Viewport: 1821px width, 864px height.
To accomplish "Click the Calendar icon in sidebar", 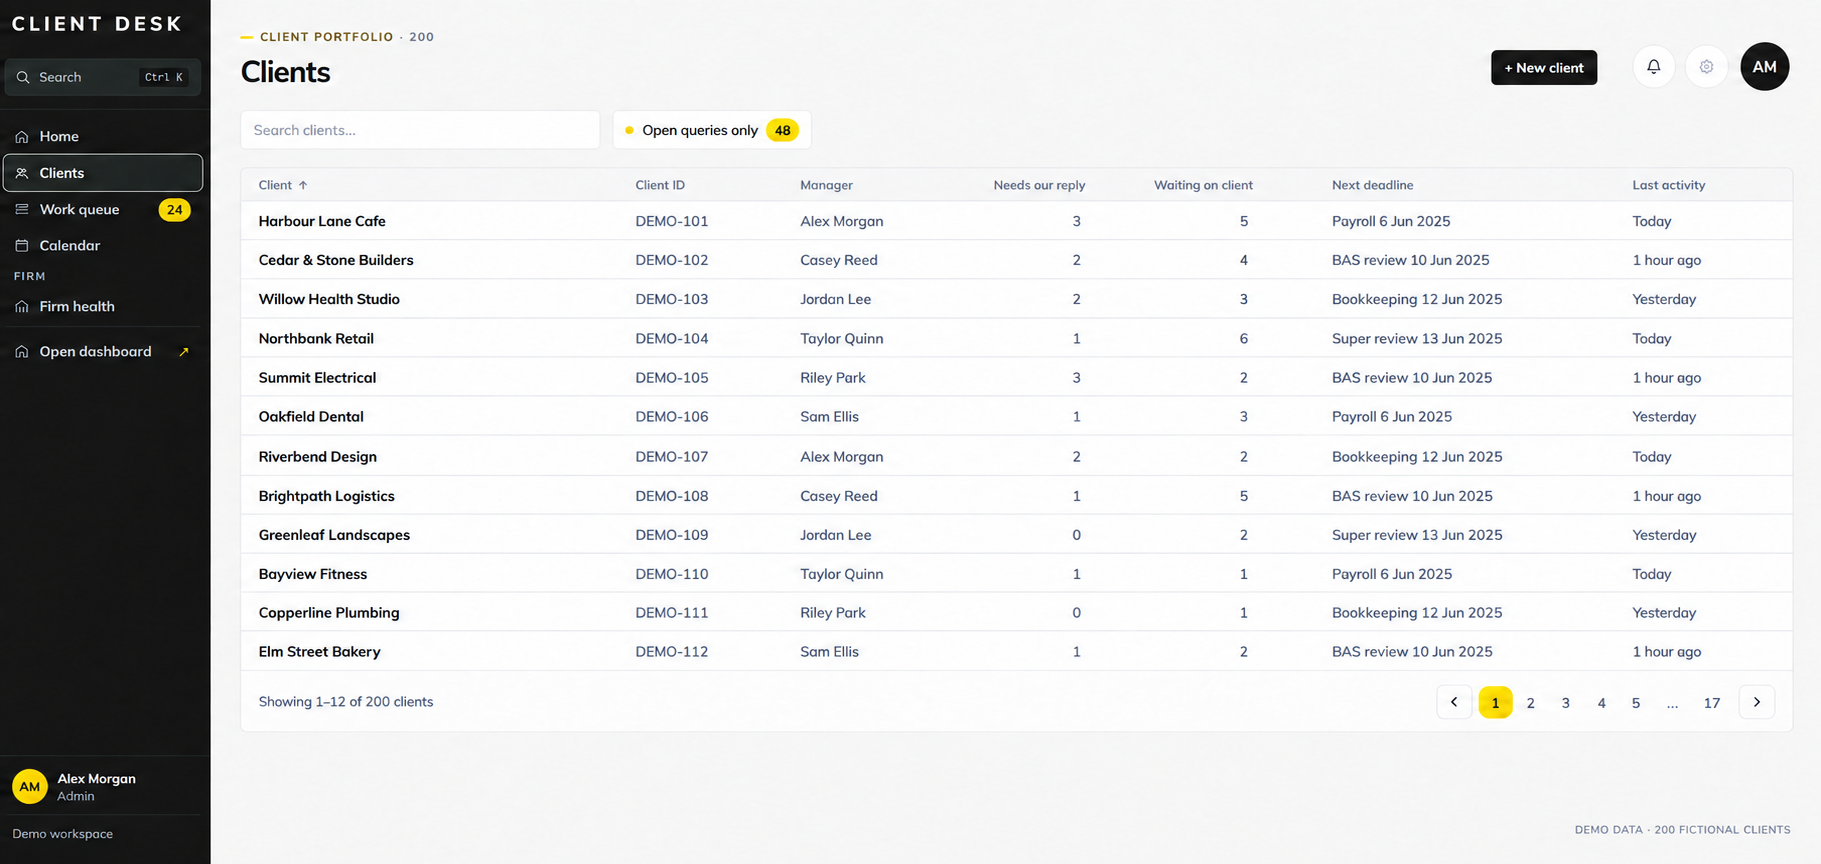I will click(22, 245).
